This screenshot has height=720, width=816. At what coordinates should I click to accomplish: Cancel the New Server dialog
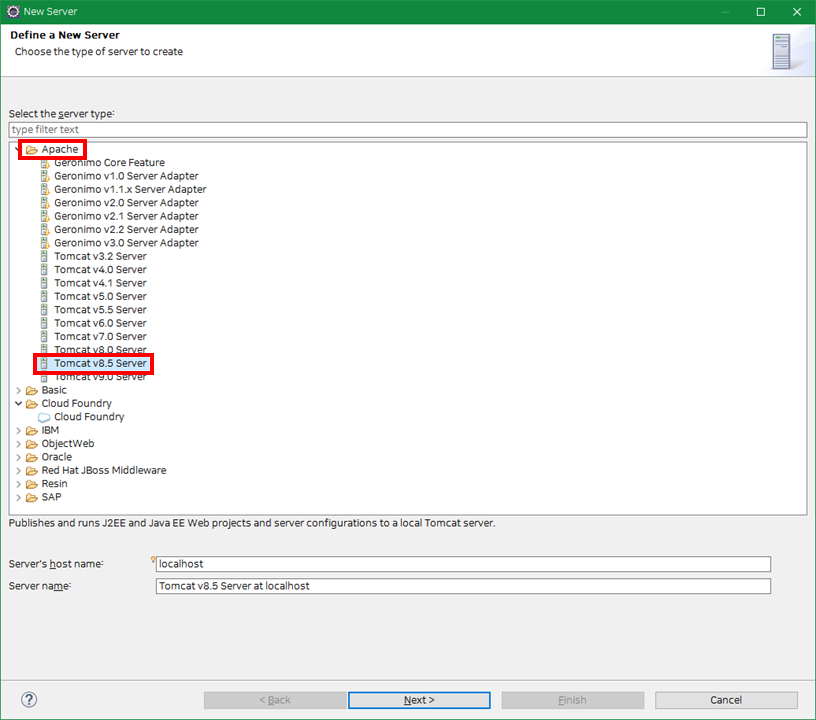click(726, 700)
